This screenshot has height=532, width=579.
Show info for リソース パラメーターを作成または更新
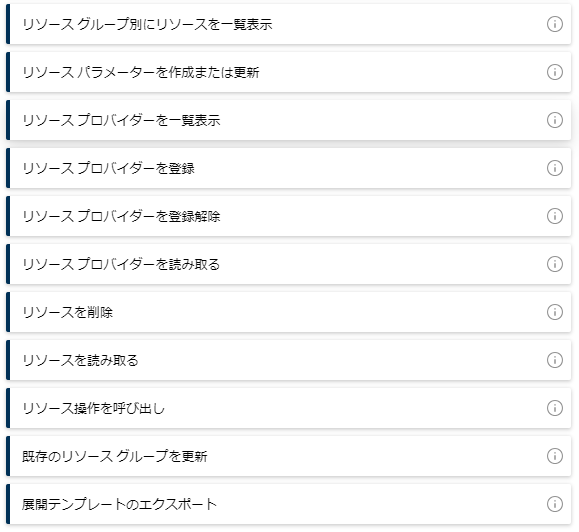[554, 72]
